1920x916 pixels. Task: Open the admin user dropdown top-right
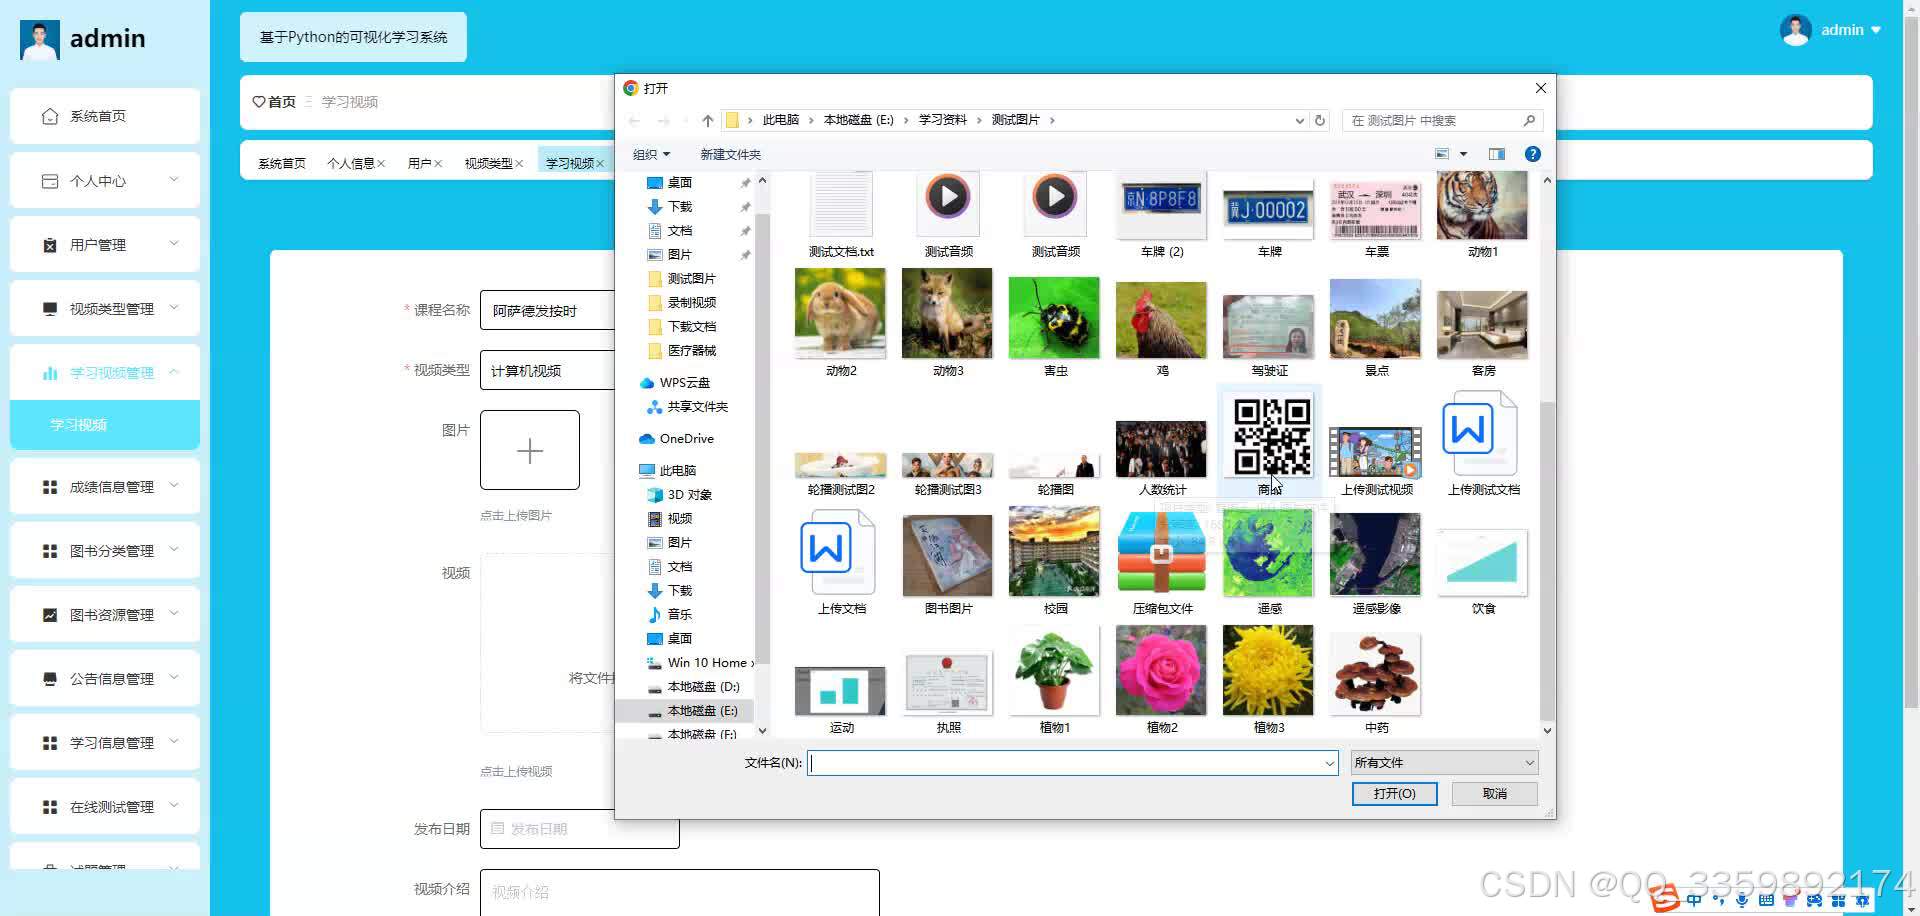tap(1831, 30)
